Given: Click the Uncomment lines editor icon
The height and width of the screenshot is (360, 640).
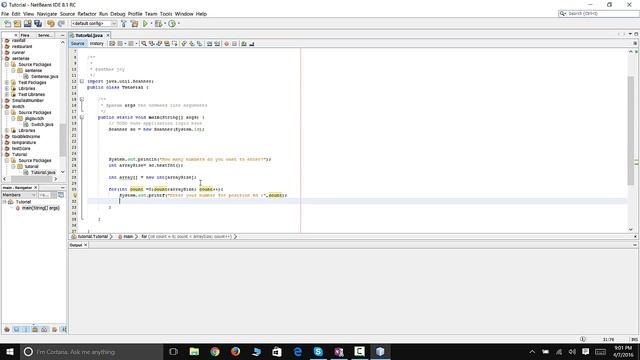Looking at the screenshot, I should click(251, 44).
